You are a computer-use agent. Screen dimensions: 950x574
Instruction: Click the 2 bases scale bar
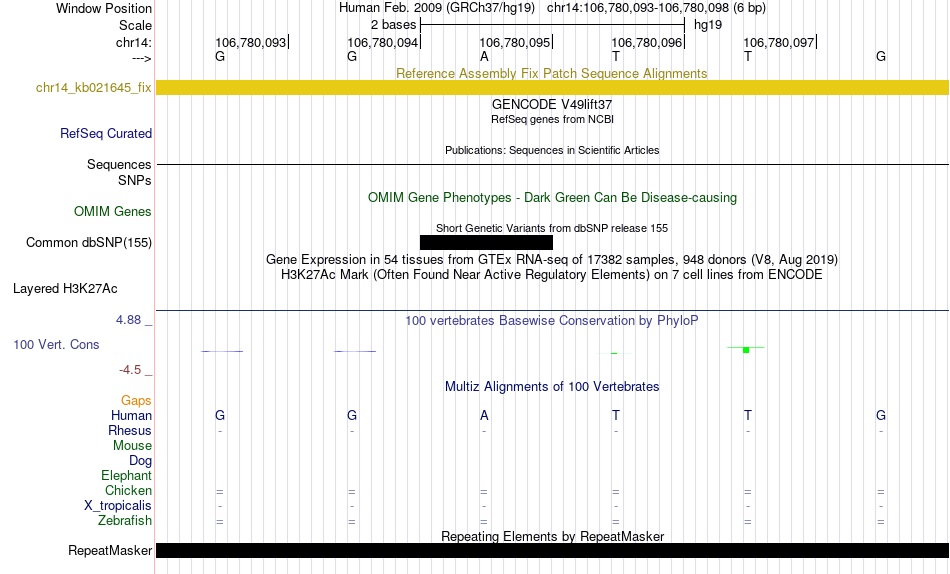tap(552, 25)
